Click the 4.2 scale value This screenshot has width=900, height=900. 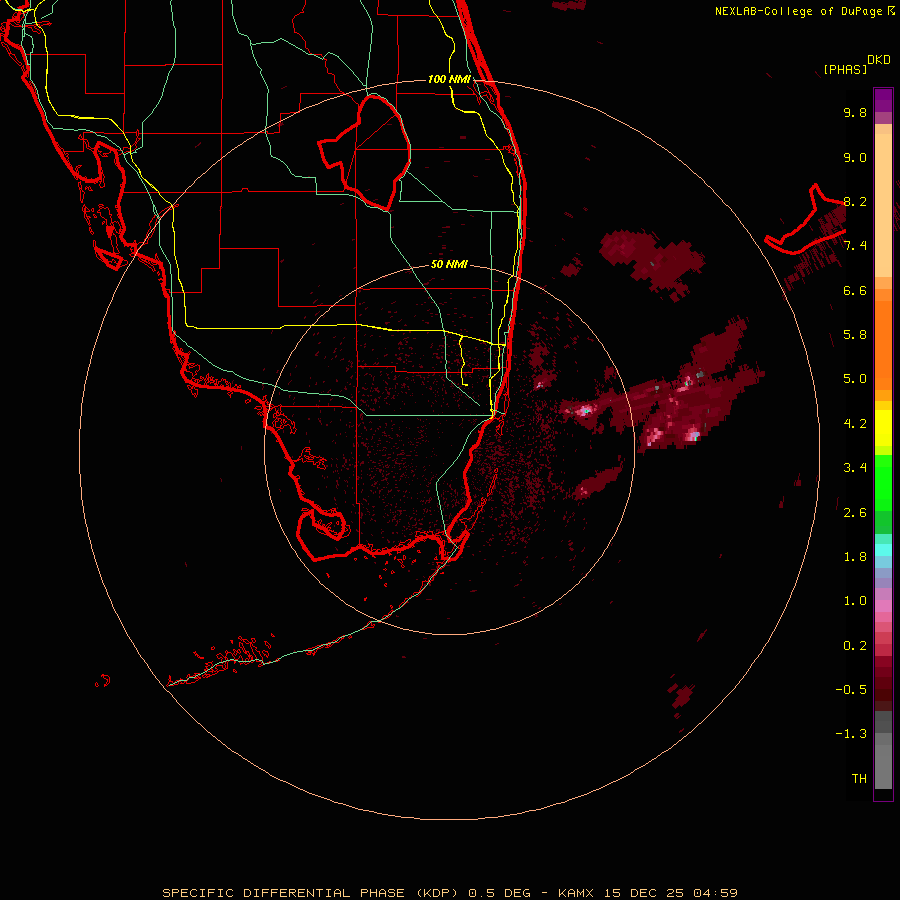click(855, 424)
